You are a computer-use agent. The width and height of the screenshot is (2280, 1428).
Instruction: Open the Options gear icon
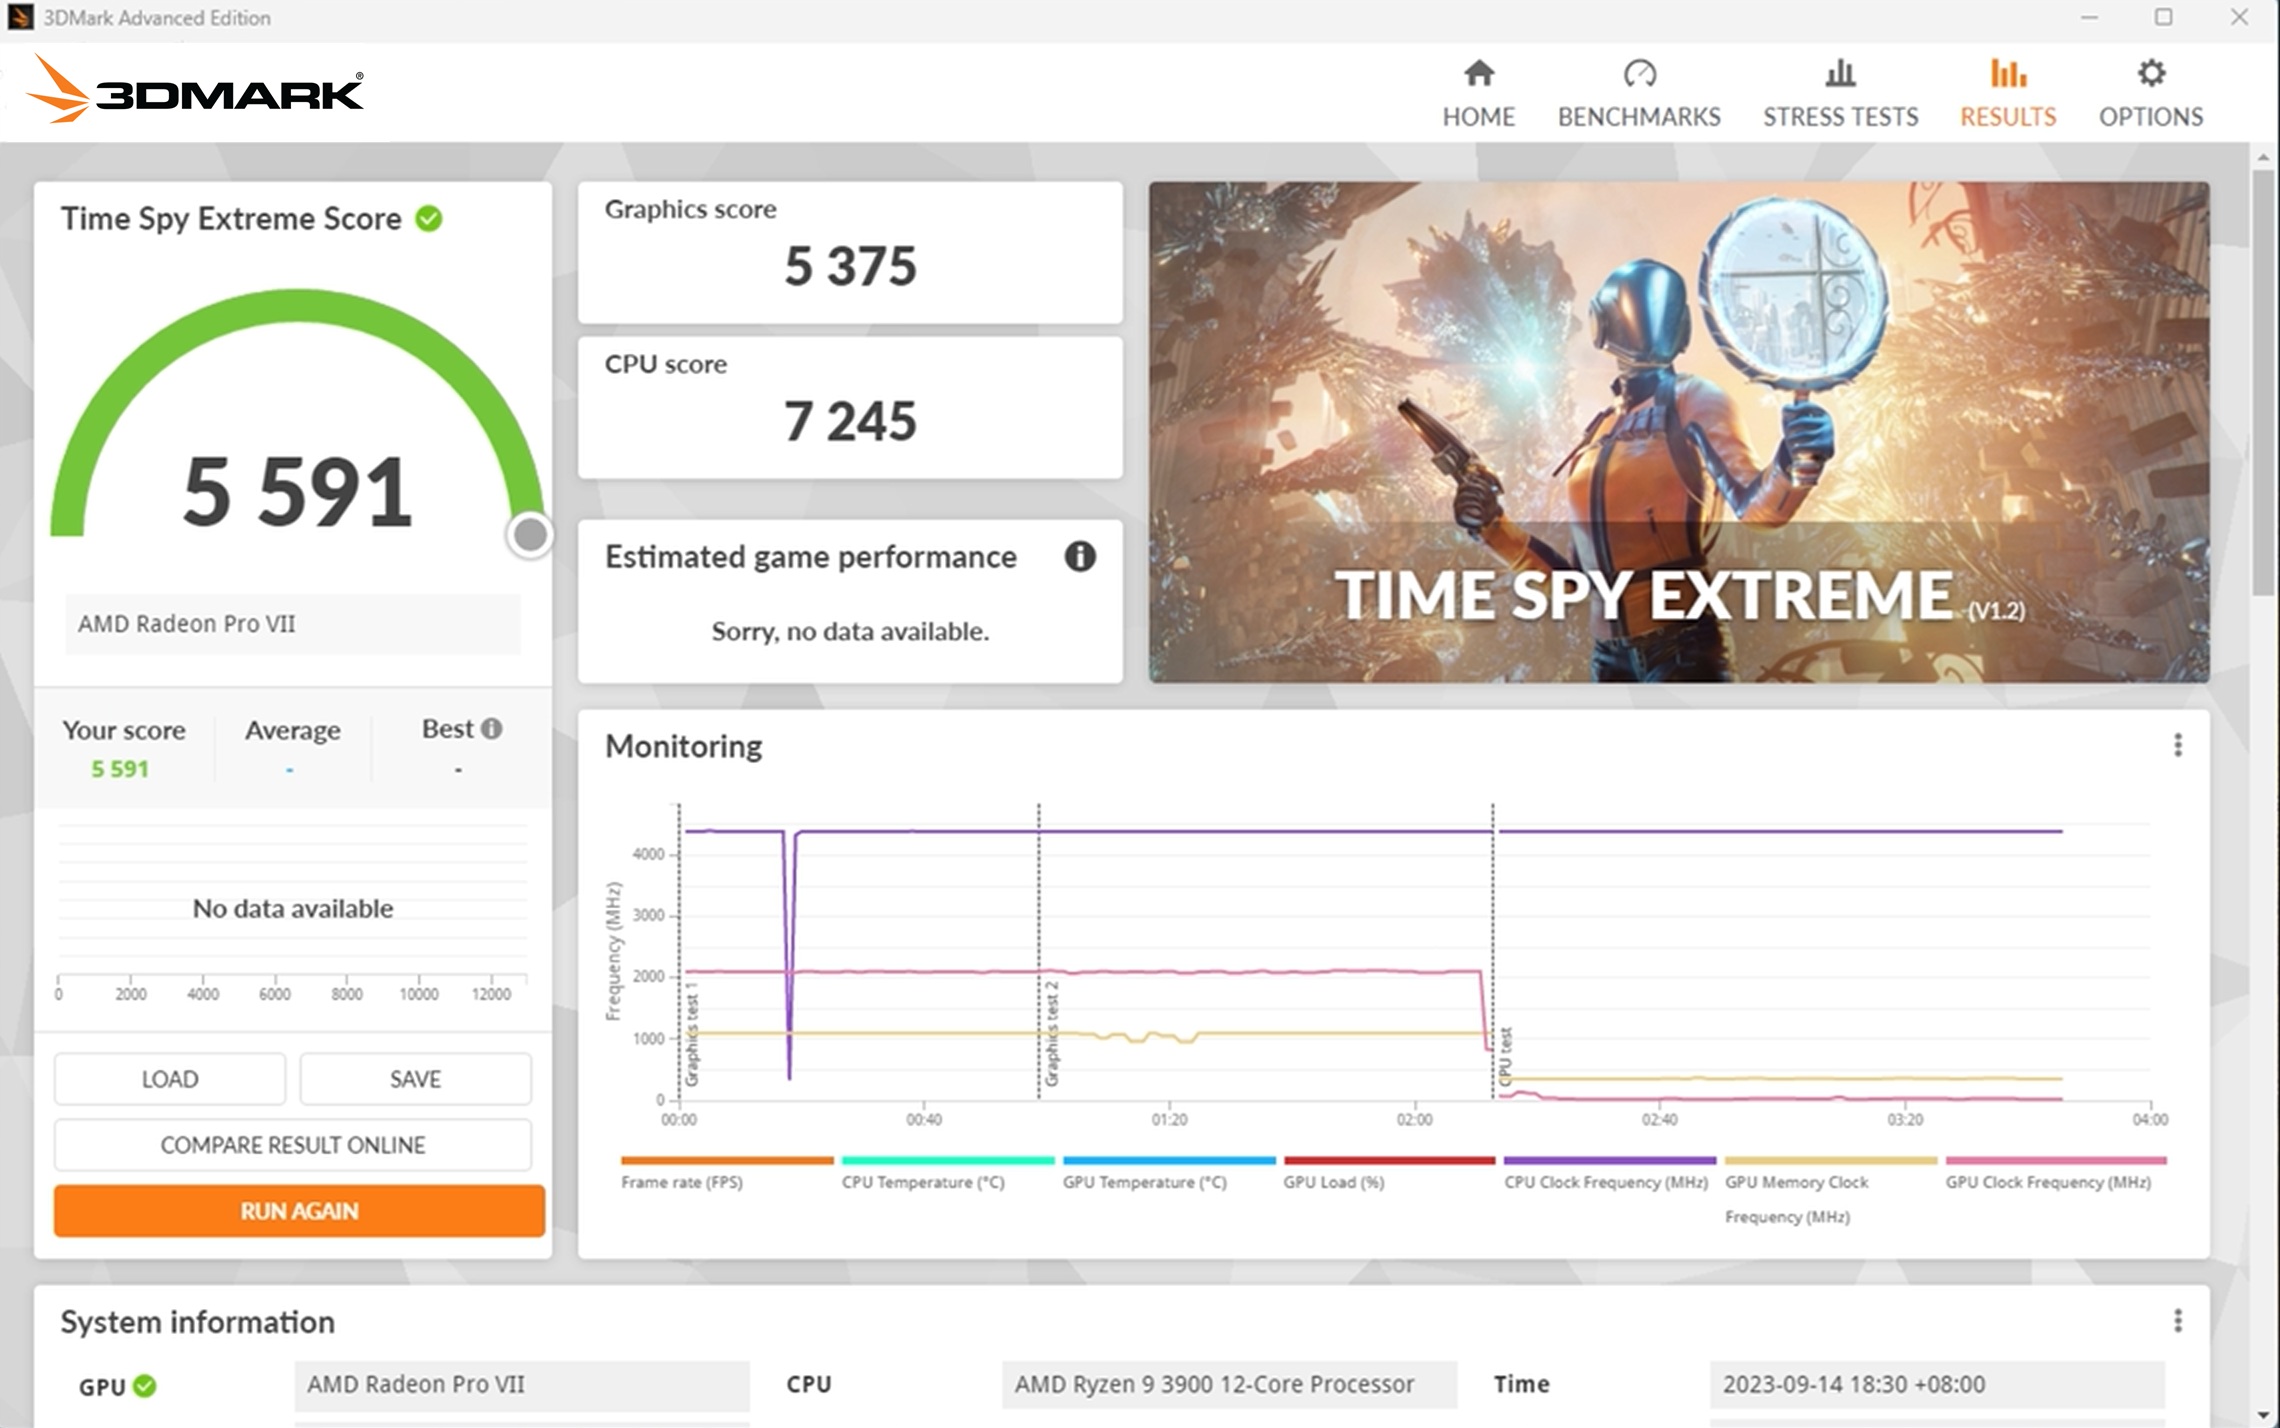2151,73
